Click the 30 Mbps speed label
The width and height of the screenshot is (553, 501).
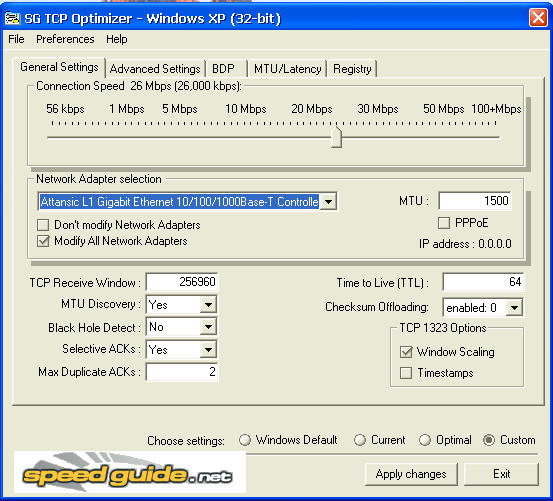[378, 109]
